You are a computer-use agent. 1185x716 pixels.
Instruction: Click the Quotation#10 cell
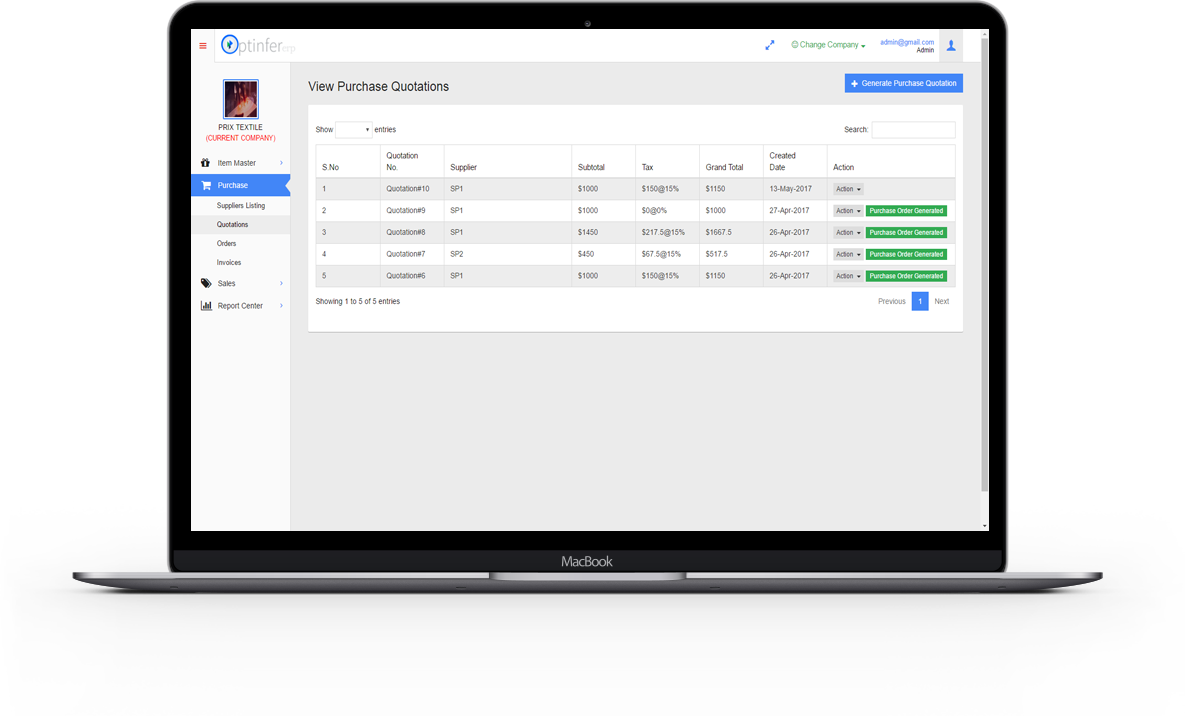coord(412,189)
